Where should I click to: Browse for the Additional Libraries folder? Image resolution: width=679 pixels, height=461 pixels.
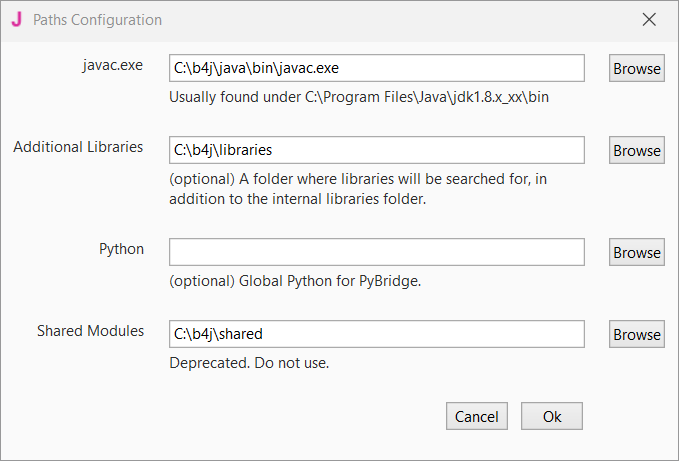coord(637,151)
